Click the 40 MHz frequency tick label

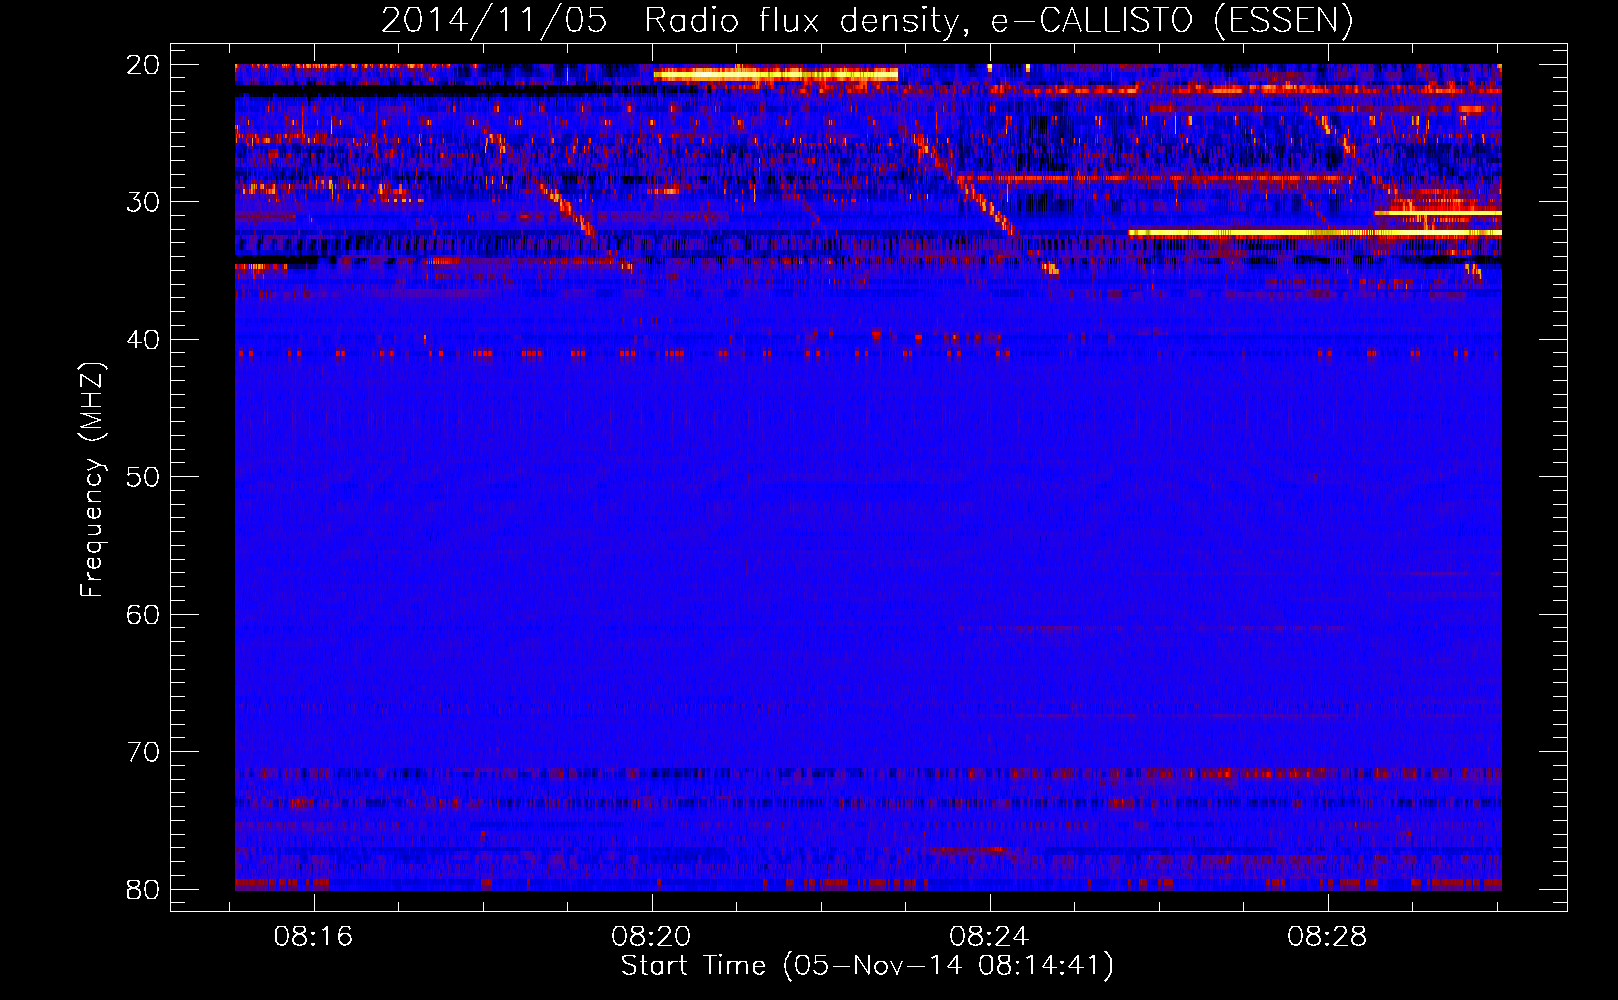[143, 340]
